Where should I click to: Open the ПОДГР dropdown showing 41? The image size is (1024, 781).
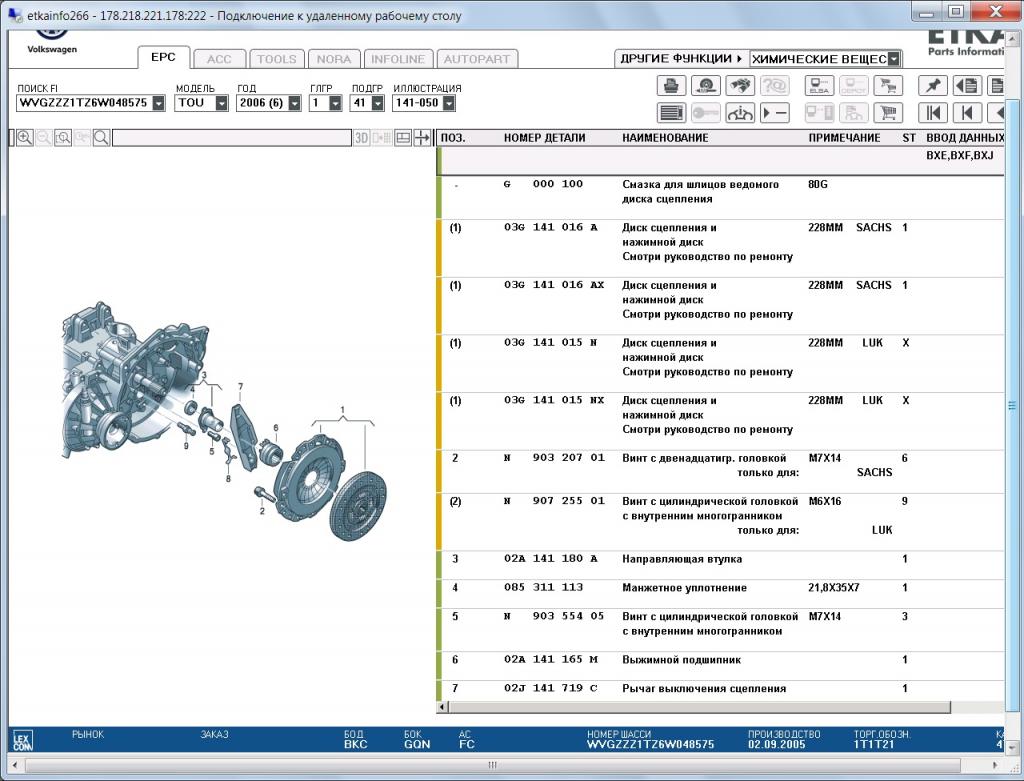point(377,103)
